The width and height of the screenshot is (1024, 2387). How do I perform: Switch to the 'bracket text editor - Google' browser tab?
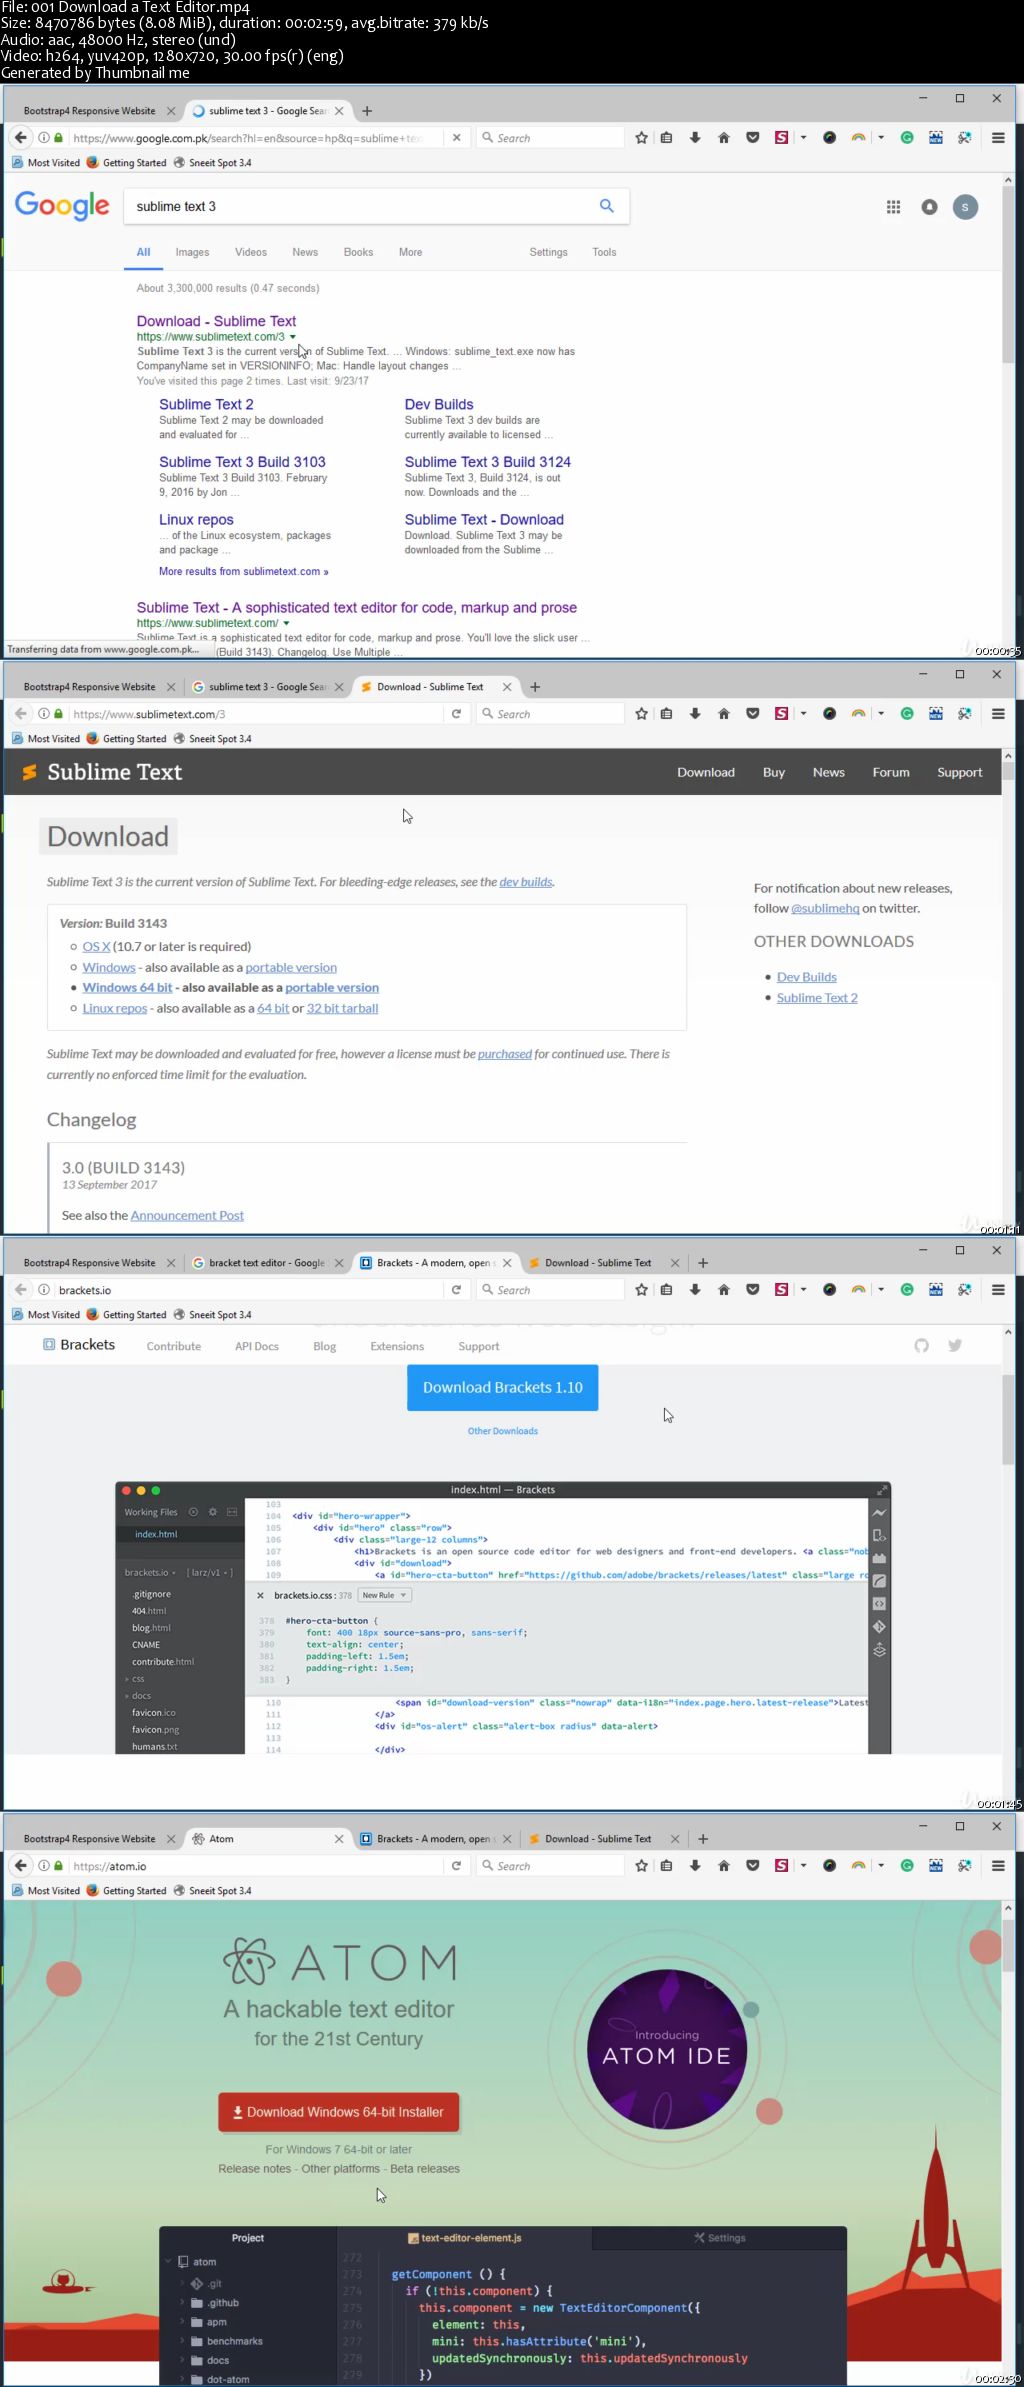pyautogui.click(x=267, y=1263)
